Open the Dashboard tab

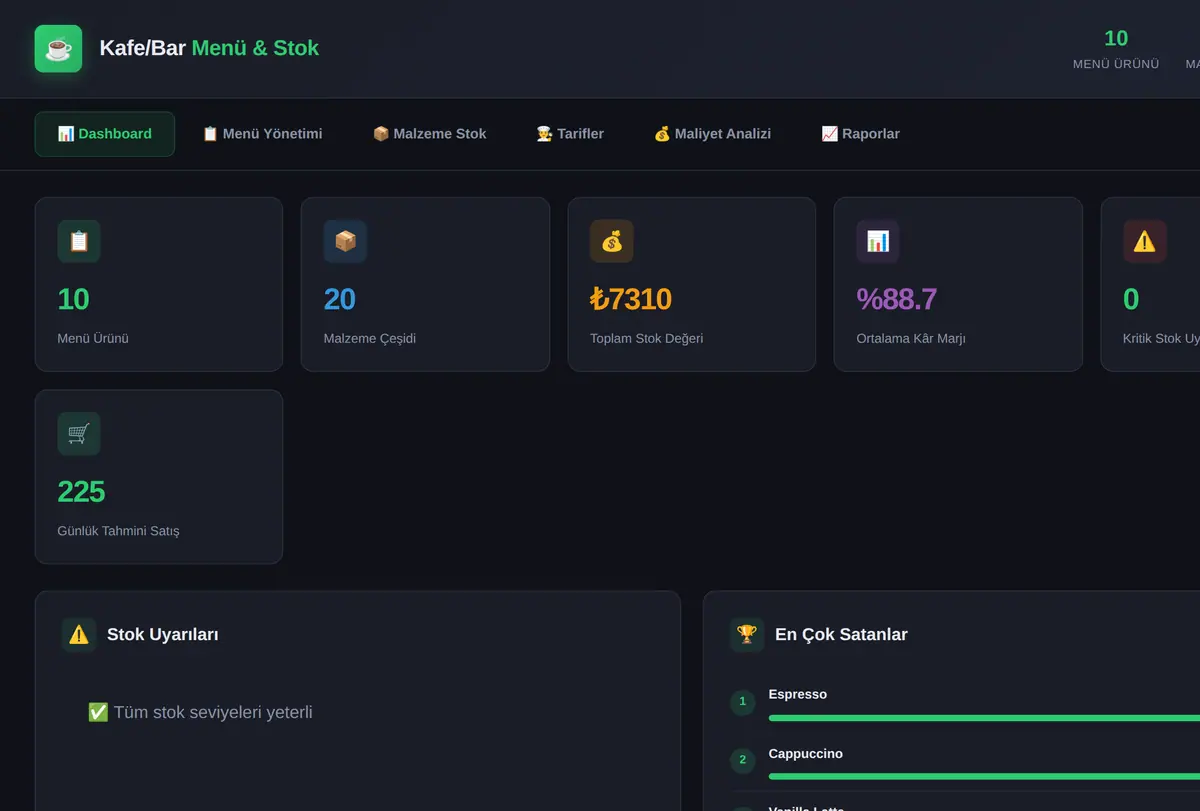pyautogui.click(x=105, y=134)
